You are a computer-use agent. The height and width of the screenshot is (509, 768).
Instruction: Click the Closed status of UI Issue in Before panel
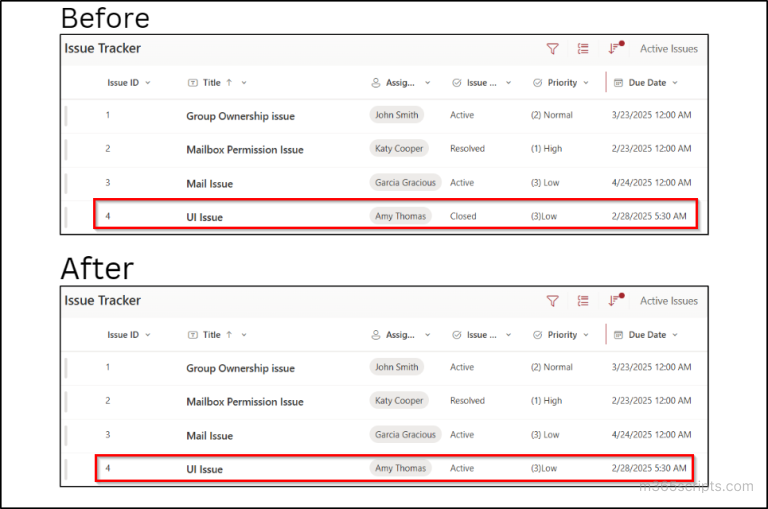tap(463, 216)
